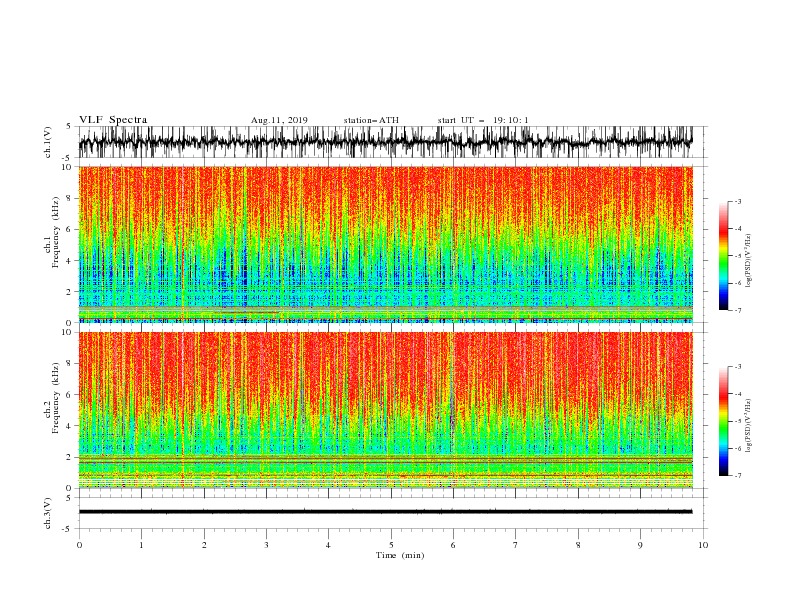792x612 pixels.
Task: Select the "start UT = 19:10:1" text
Action: tap(483, 120)
